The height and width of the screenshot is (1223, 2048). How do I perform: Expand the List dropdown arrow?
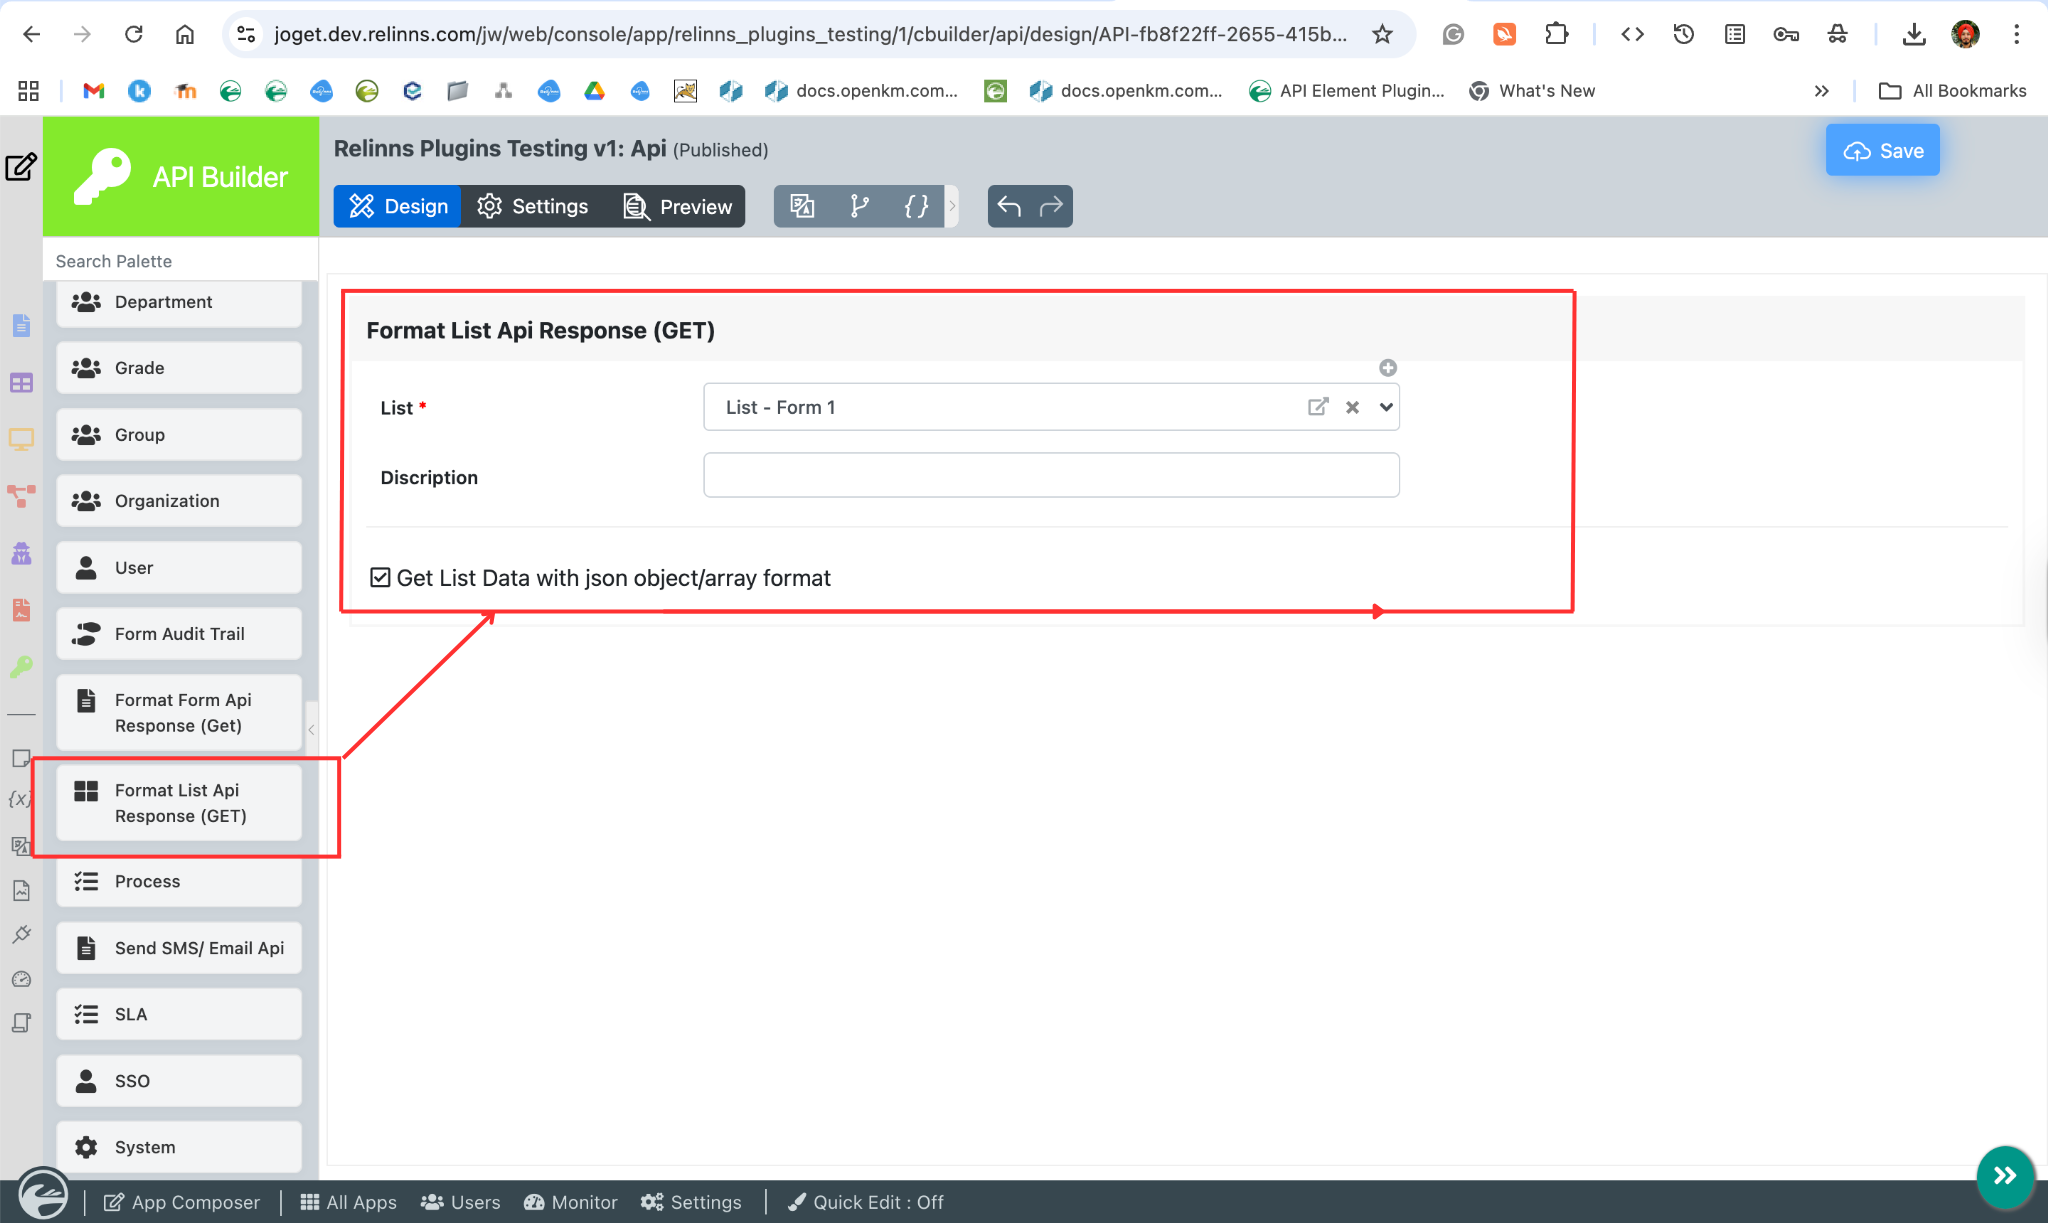click(x=1386, y=407)
